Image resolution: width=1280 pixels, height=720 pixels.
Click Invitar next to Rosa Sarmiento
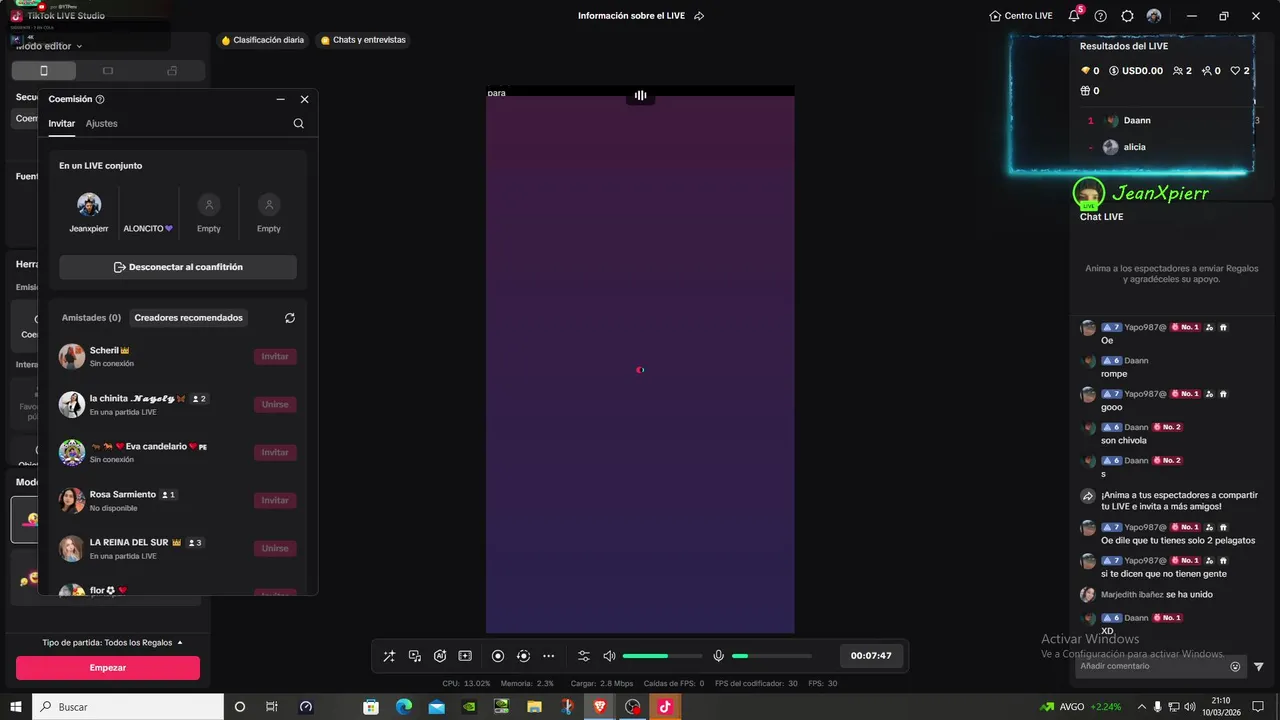point(275,501)
